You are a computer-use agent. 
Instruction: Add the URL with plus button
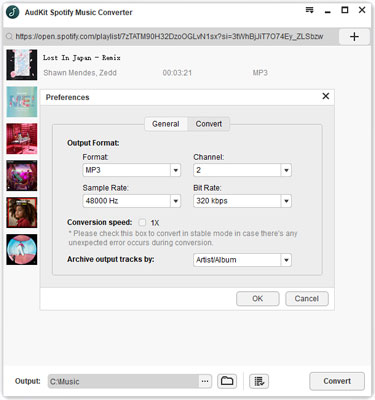point(354,36)
